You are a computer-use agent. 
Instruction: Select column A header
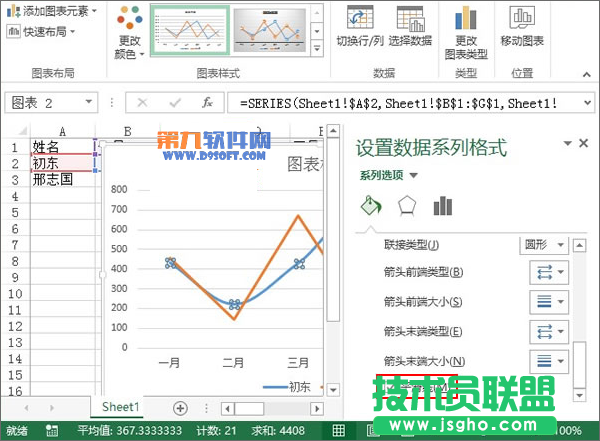(62, 131)
